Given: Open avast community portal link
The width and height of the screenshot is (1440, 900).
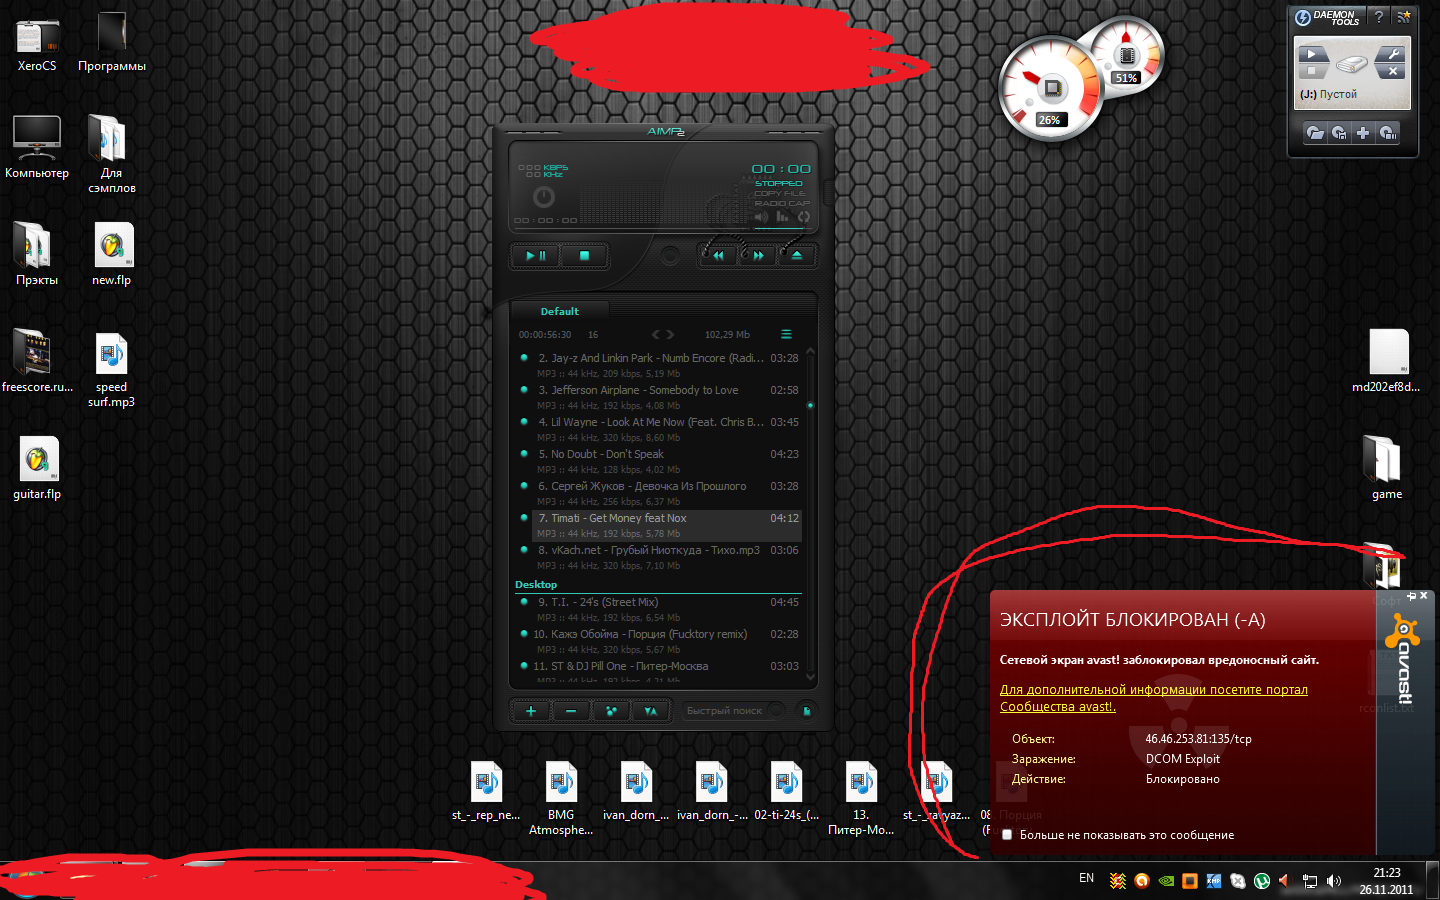Looking at the screenshot, I should (1154, 698).
